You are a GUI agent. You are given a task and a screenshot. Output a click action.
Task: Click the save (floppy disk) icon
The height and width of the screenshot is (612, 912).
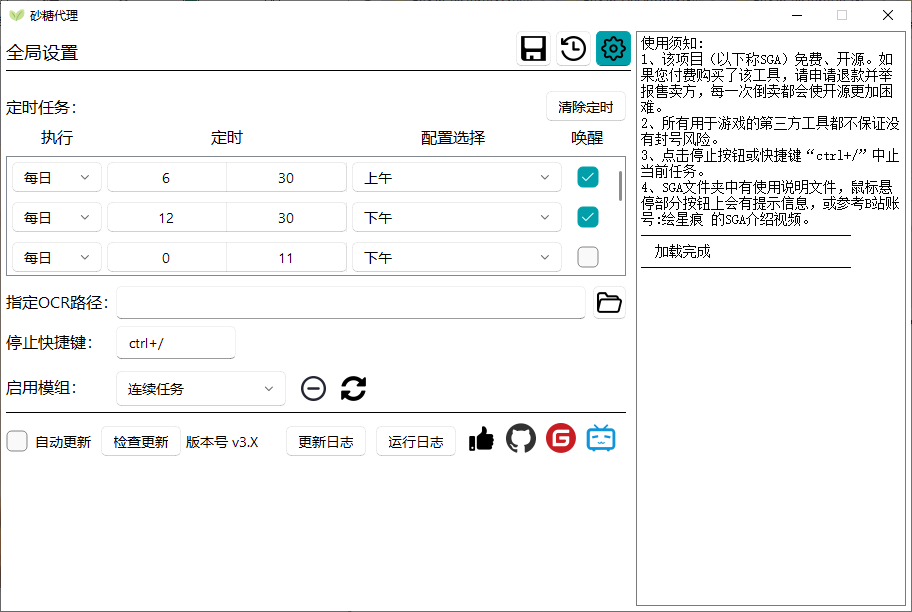pyautogui.click(x=533, y=48)
